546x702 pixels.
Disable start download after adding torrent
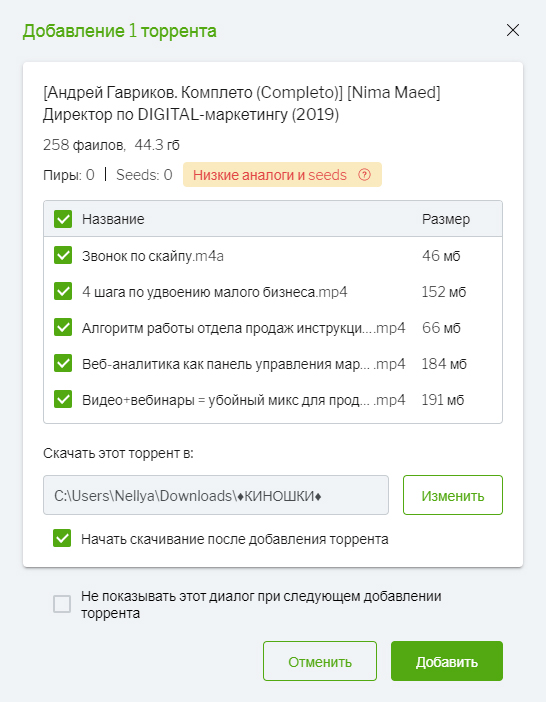[x=62, y=539]
